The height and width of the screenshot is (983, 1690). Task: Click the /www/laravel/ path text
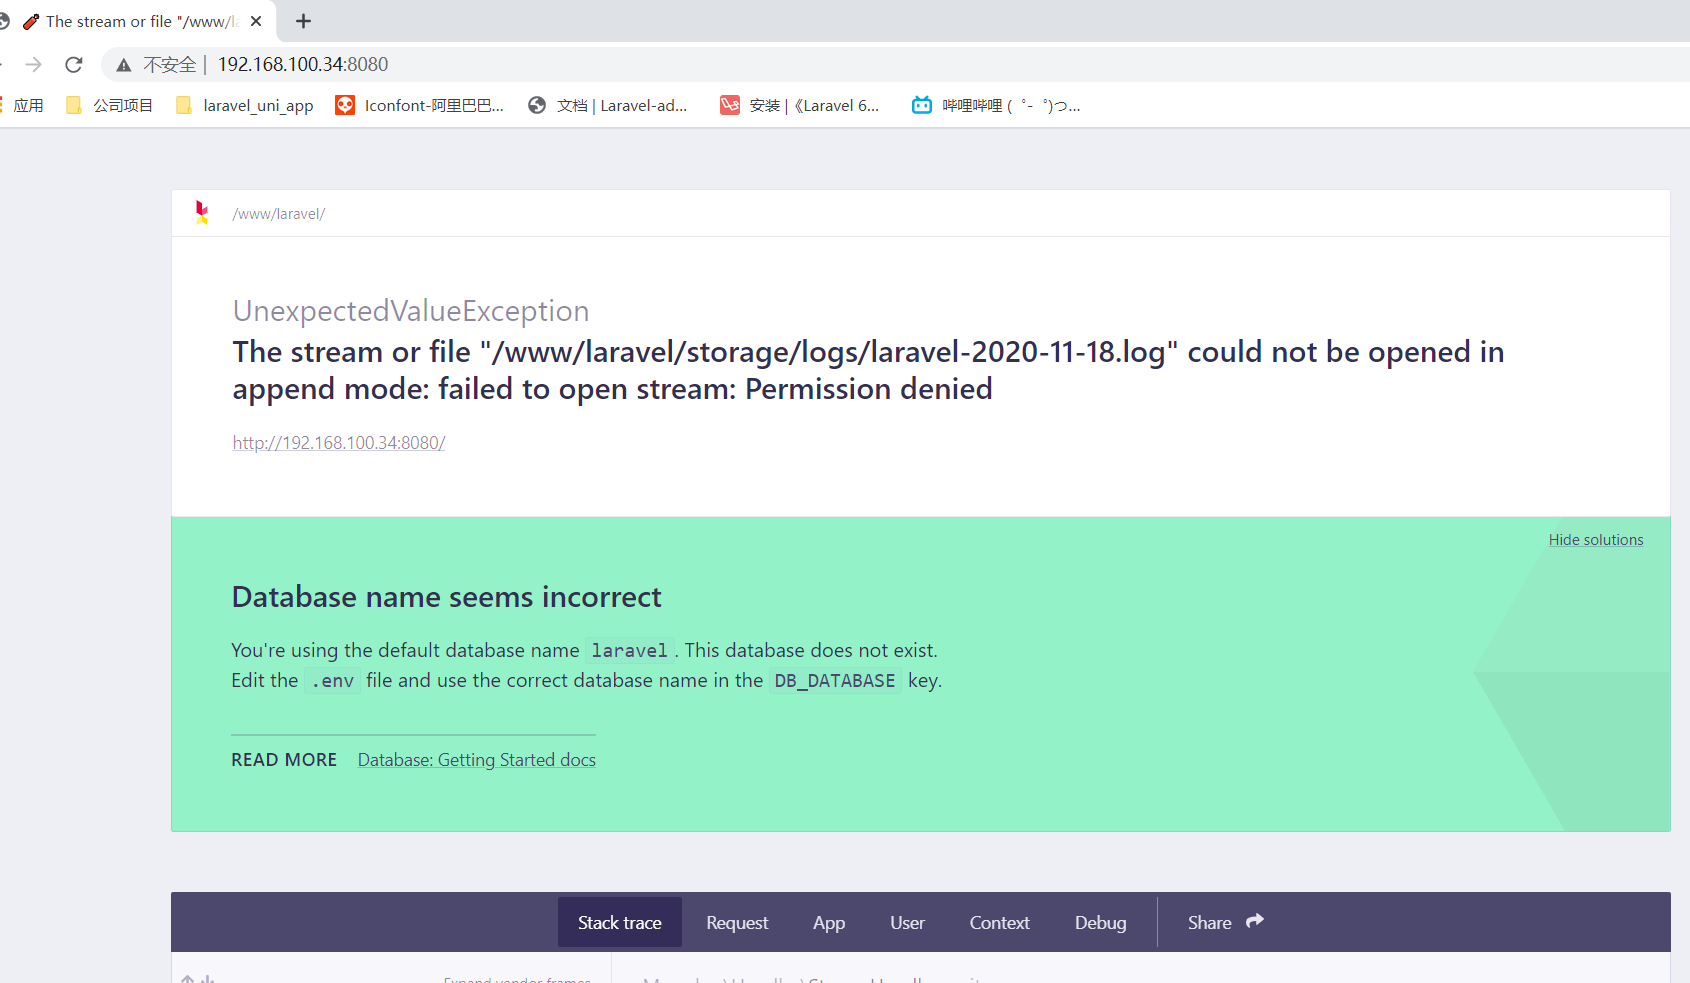(x=279, y=214)
